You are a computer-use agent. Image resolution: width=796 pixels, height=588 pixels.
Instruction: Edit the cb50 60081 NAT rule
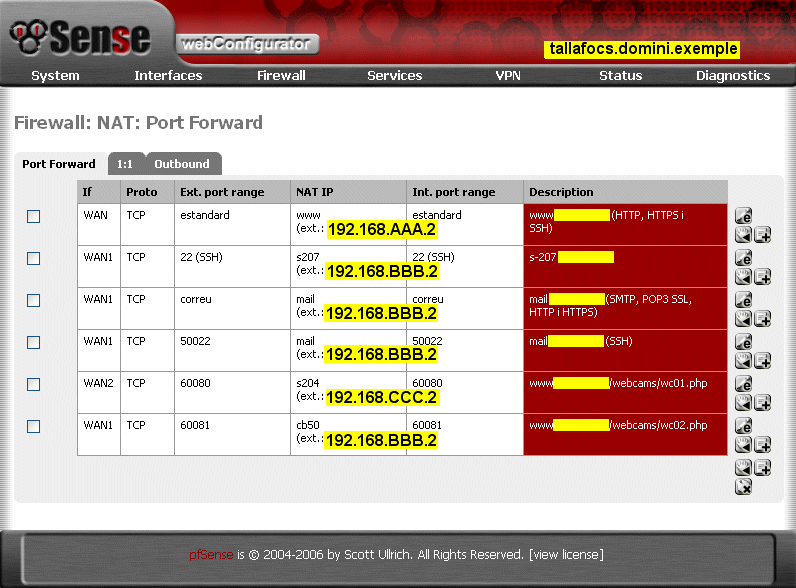point(743,427)
